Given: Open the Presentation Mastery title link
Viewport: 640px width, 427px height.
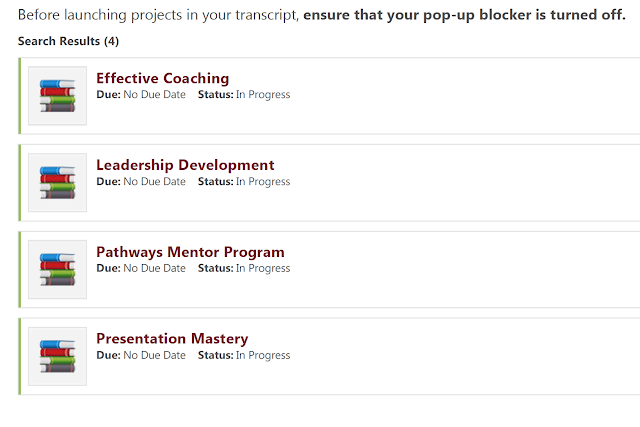Looking at the screenshot, I should [172, 339].
